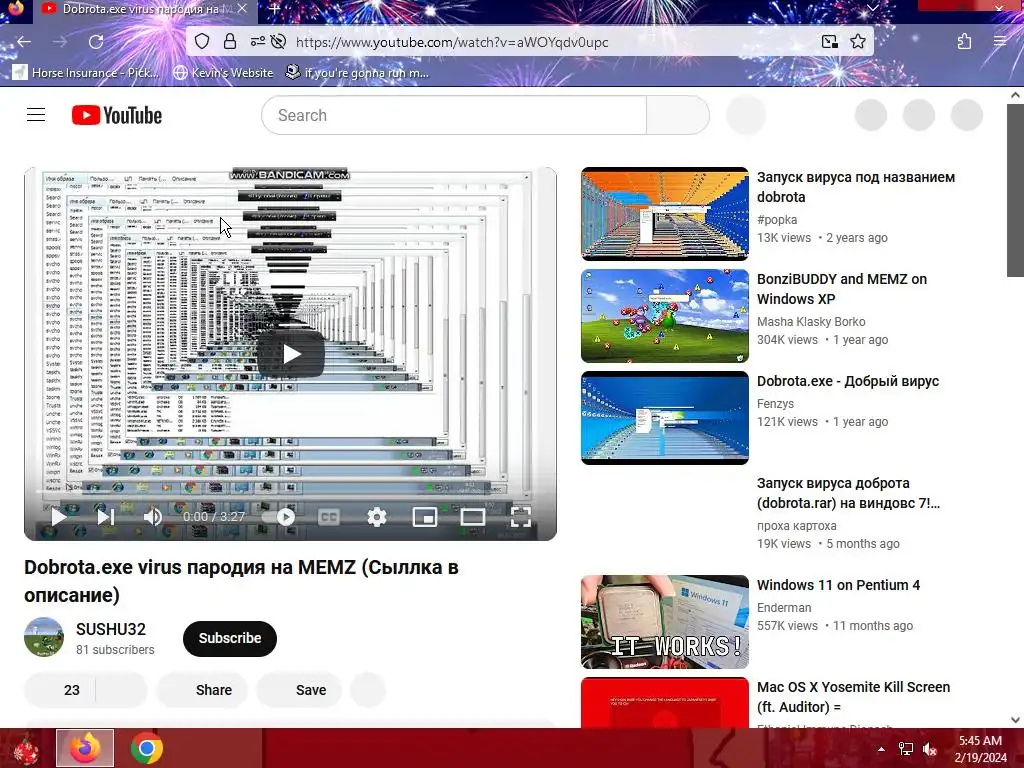Viewport: 1024px width, 768px height.
Task: Share this video
Action: coord(202,690)
